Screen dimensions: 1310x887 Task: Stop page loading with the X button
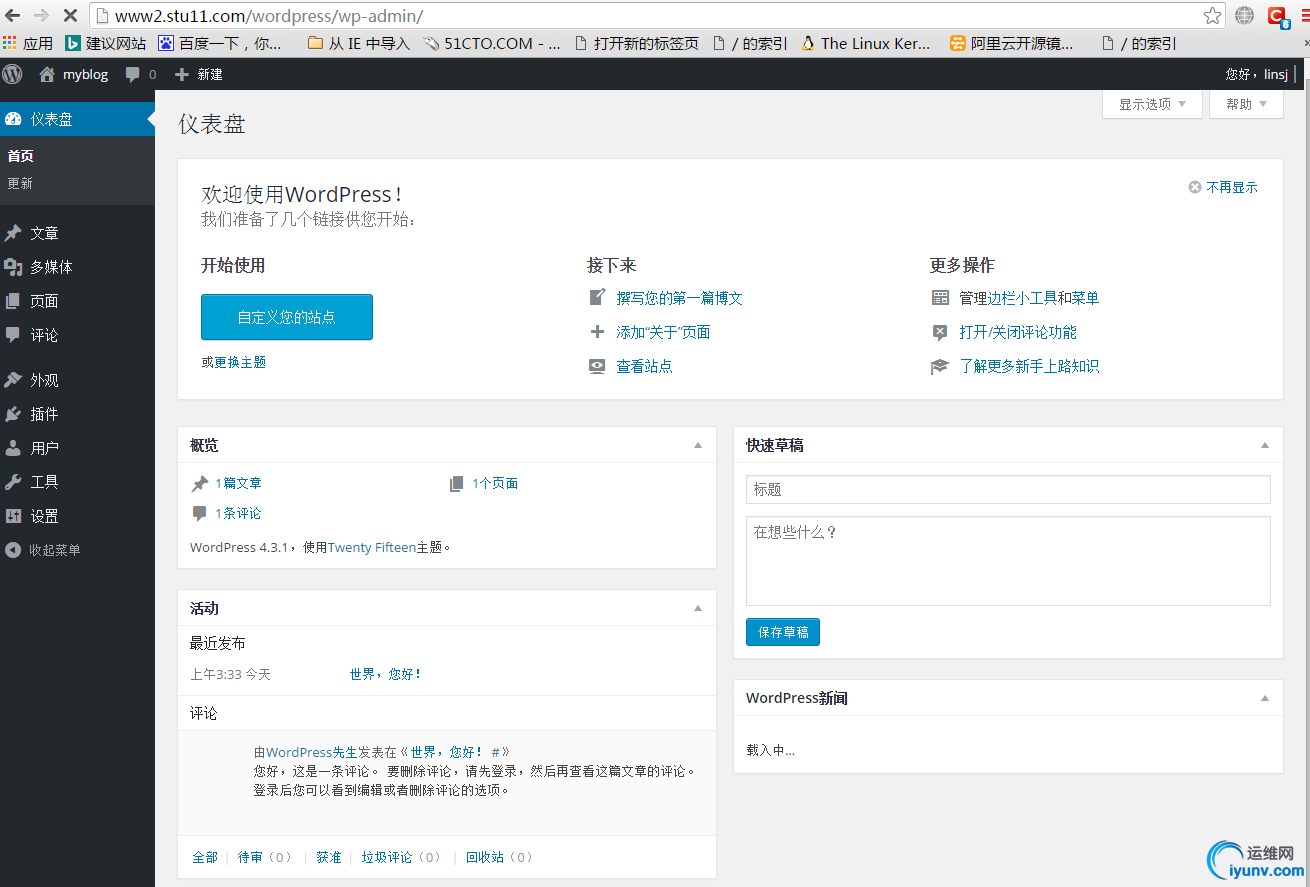tap(71, 16)
